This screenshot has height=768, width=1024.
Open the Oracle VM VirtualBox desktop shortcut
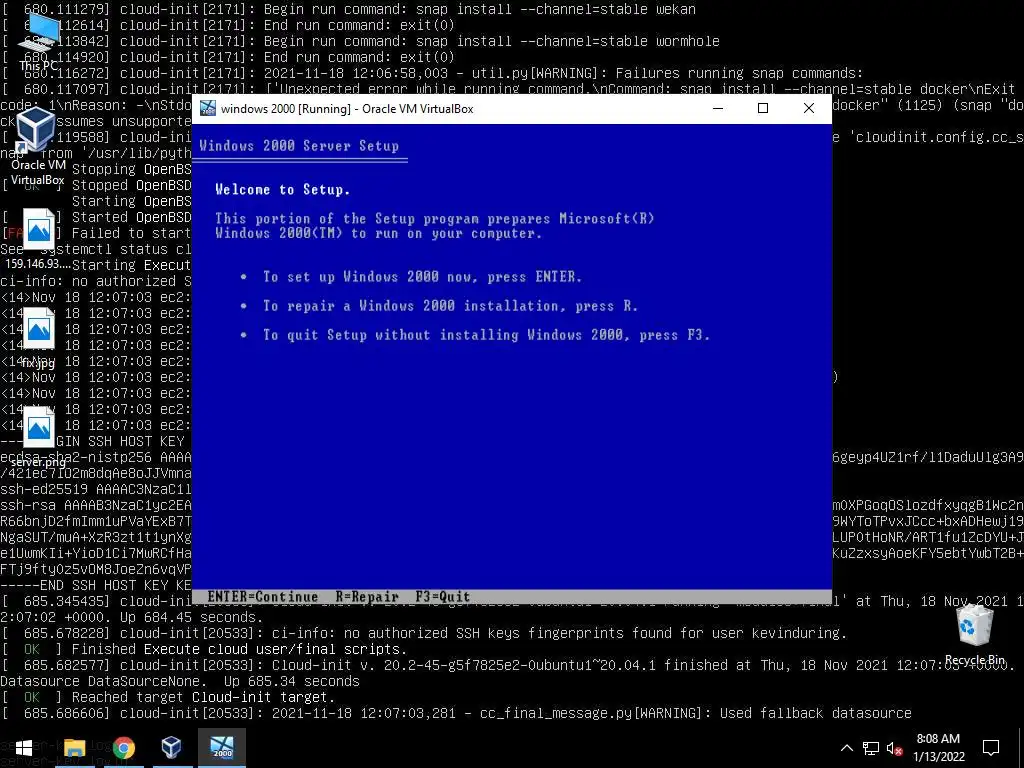37,145
